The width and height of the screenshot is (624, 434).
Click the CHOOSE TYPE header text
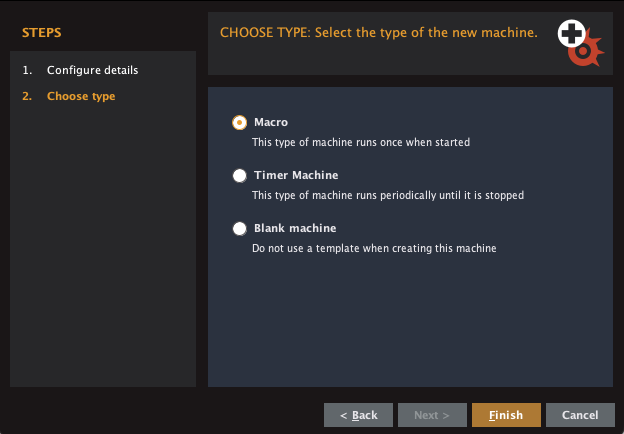(379, 33)
